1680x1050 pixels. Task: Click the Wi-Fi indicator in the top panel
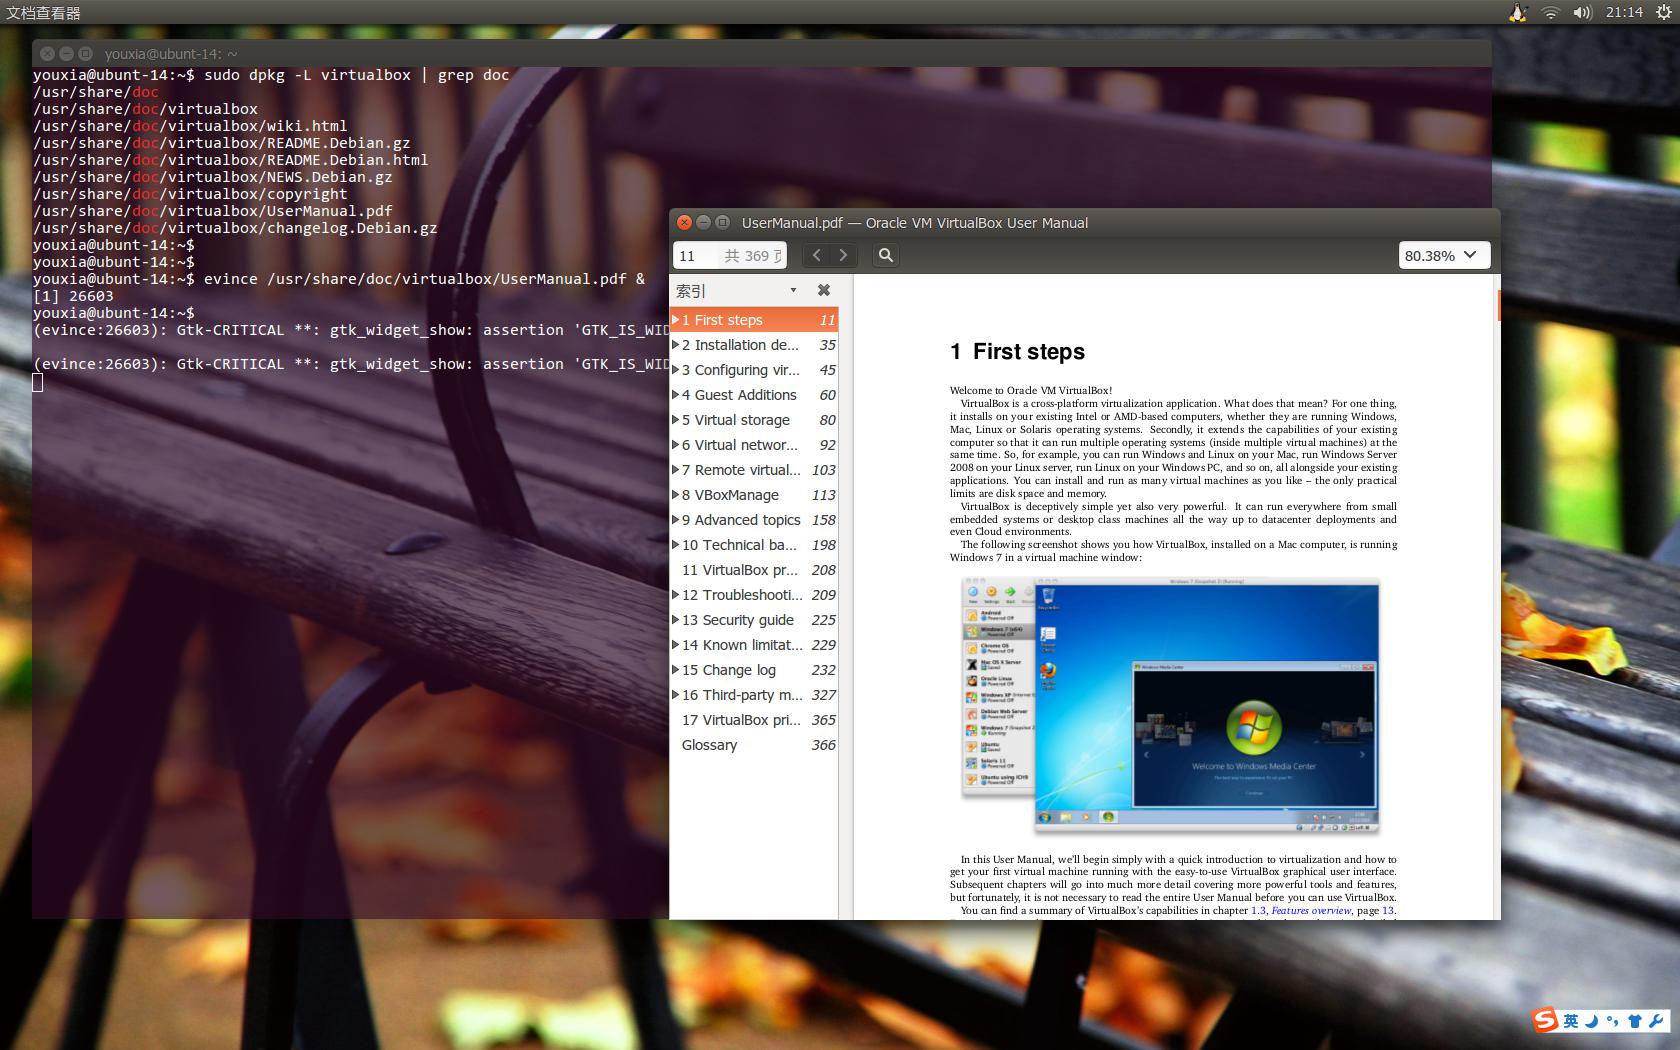click(x=1551, y=12)
